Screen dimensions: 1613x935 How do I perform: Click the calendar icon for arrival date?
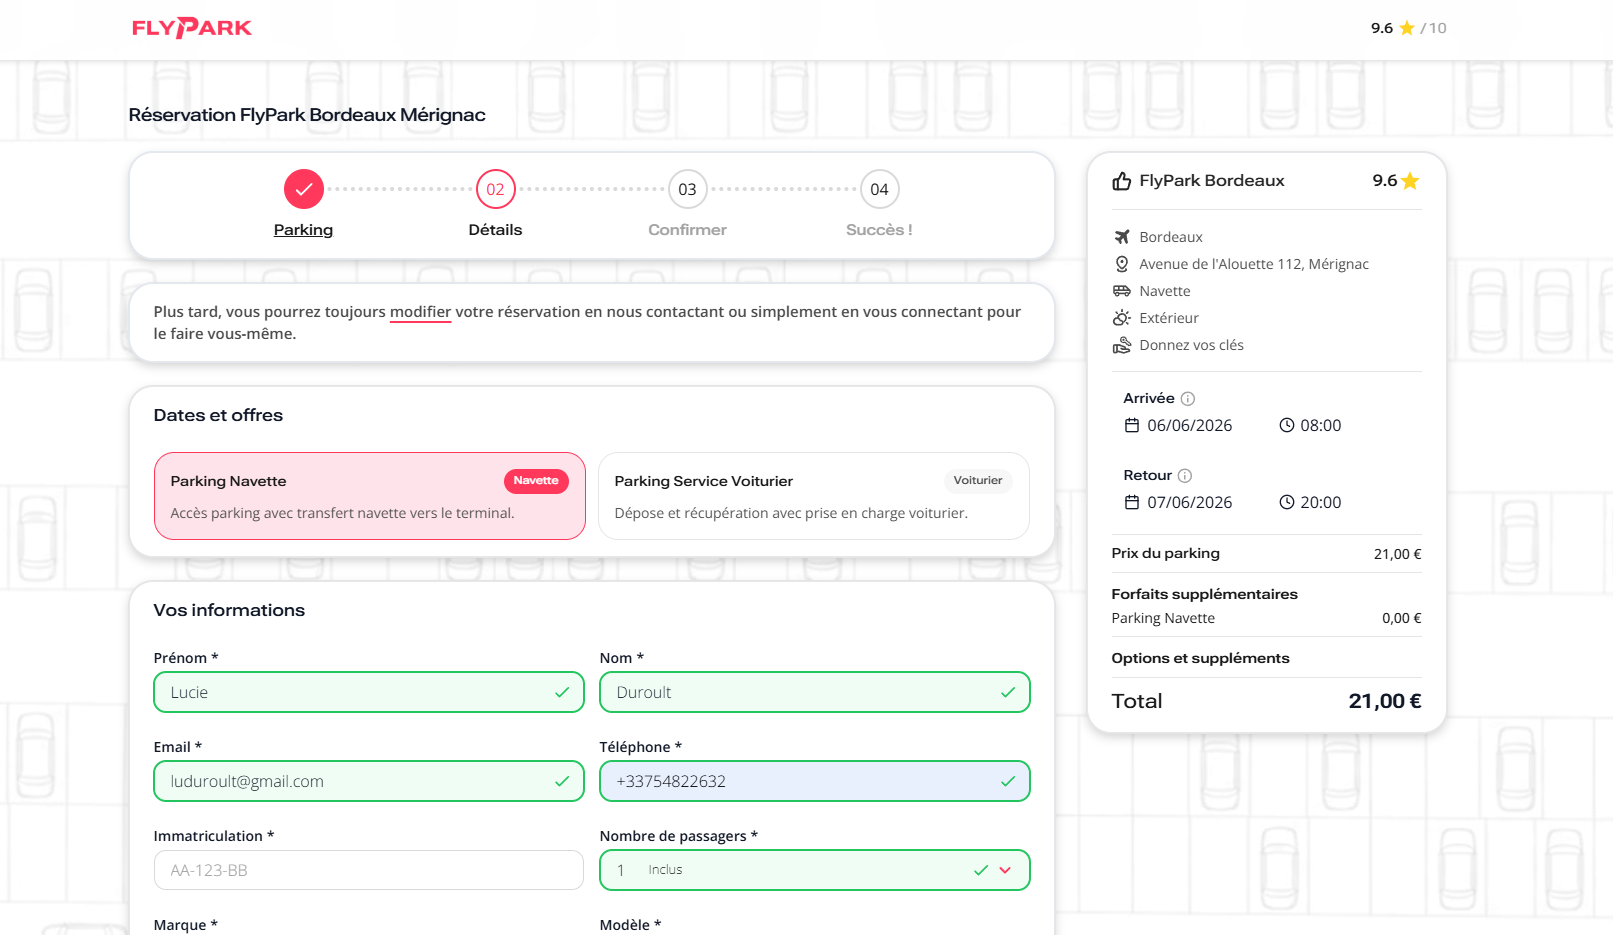pos(1132,425)
